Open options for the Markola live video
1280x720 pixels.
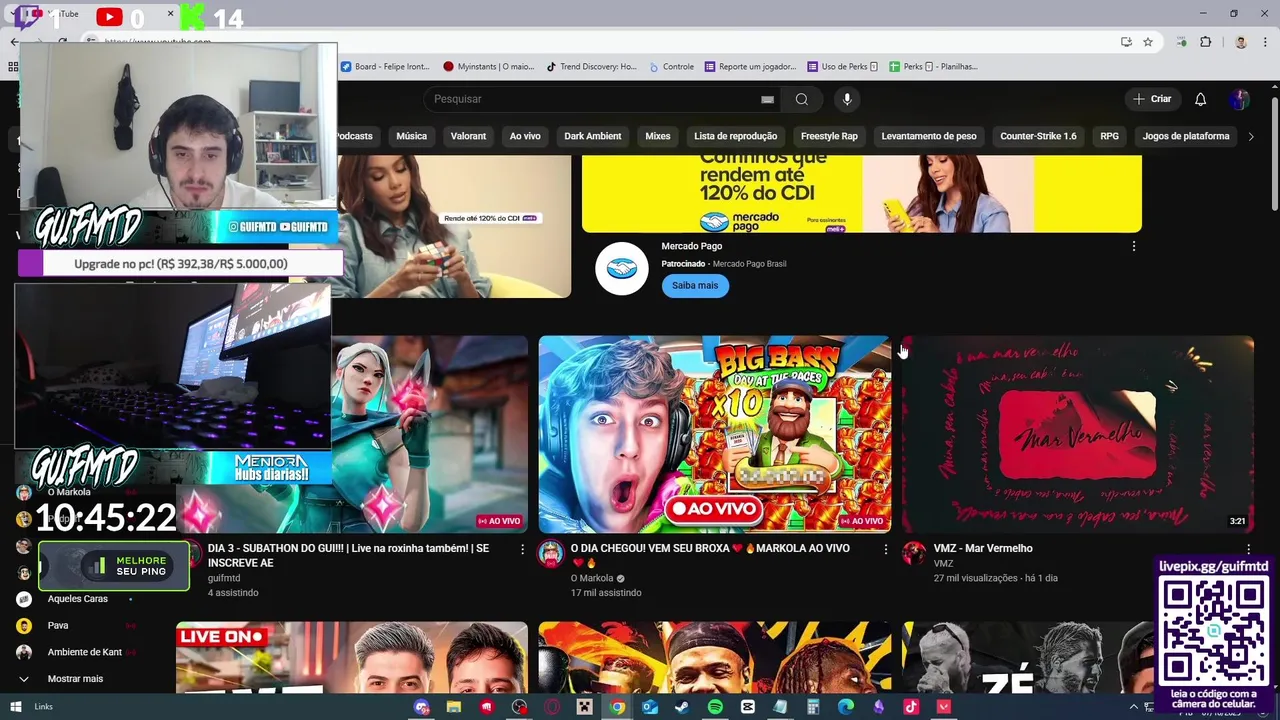(885, 549)
